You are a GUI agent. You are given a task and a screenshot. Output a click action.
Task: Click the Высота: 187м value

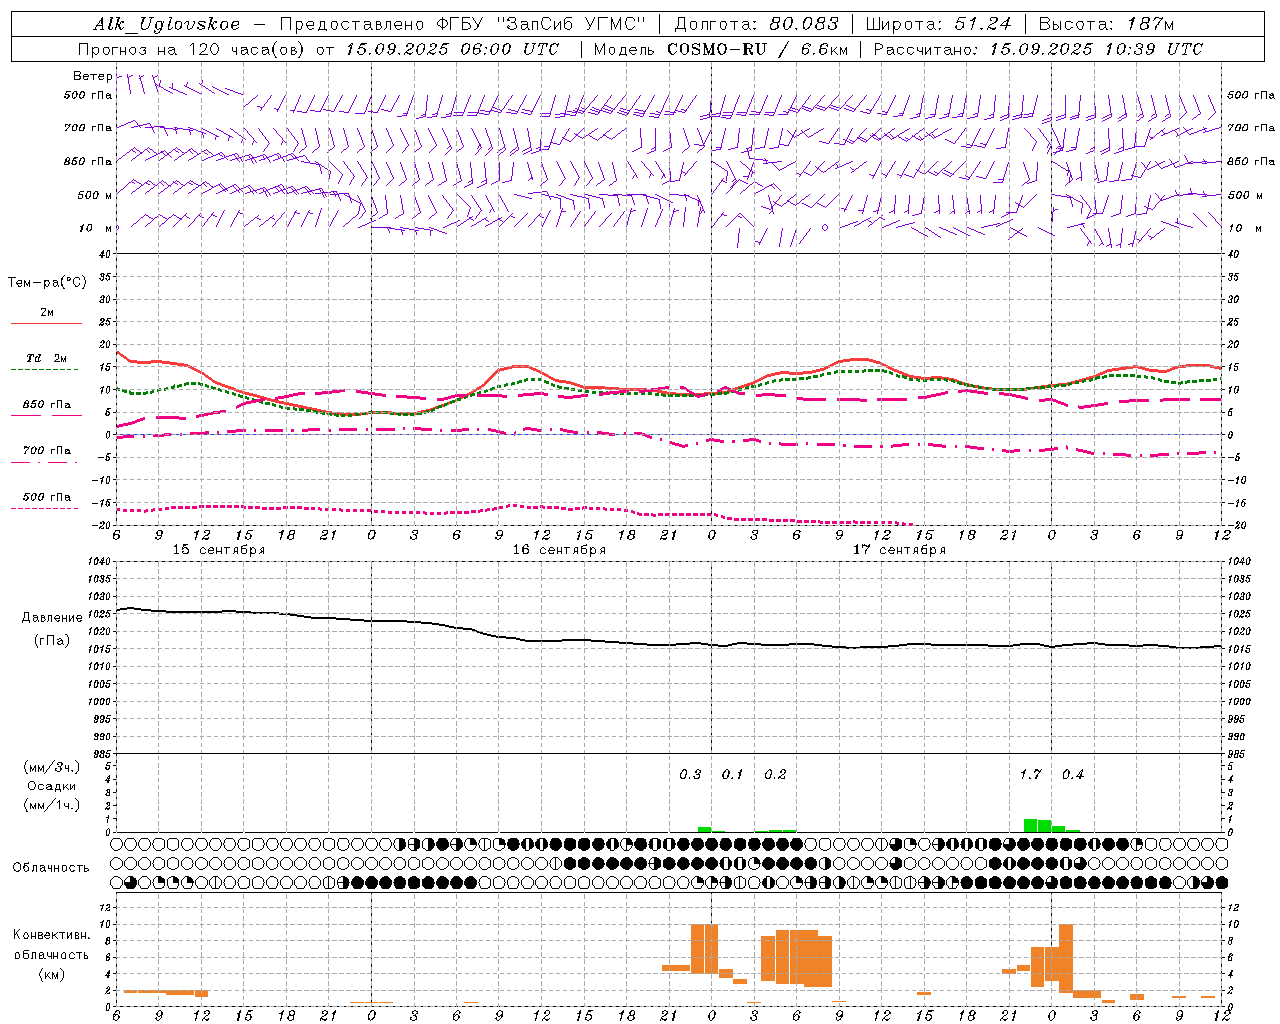point(1106,24)
